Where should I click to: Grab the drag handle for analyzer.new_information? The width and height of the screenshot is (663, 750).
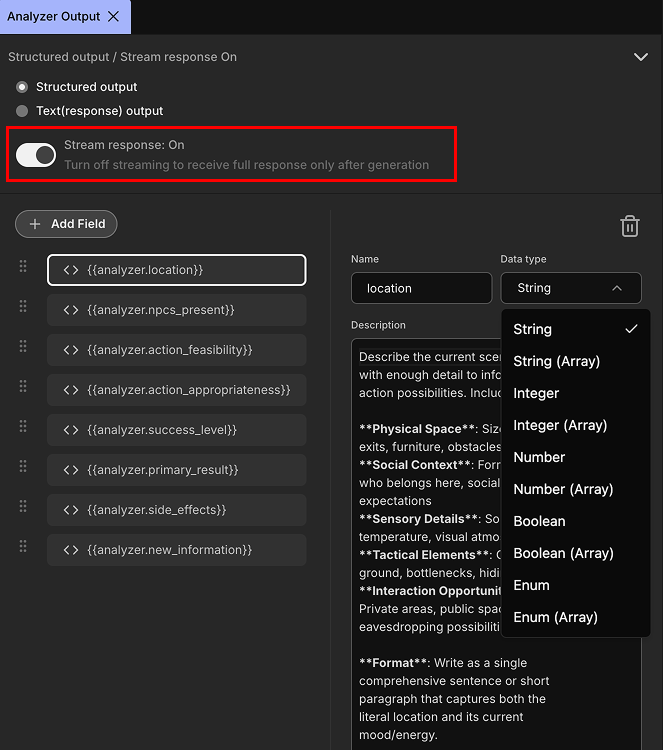(x=23, y=546)
